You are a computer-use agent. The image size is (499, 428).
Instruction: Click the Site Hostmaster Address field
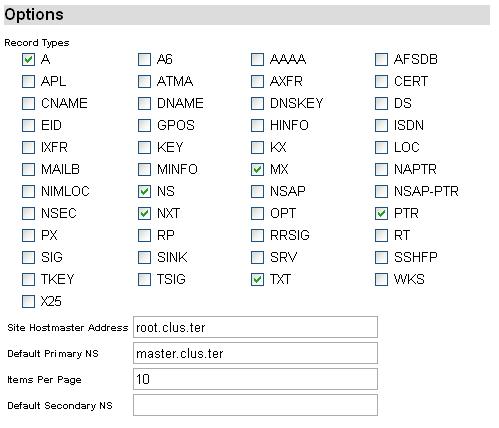(255, 327)
